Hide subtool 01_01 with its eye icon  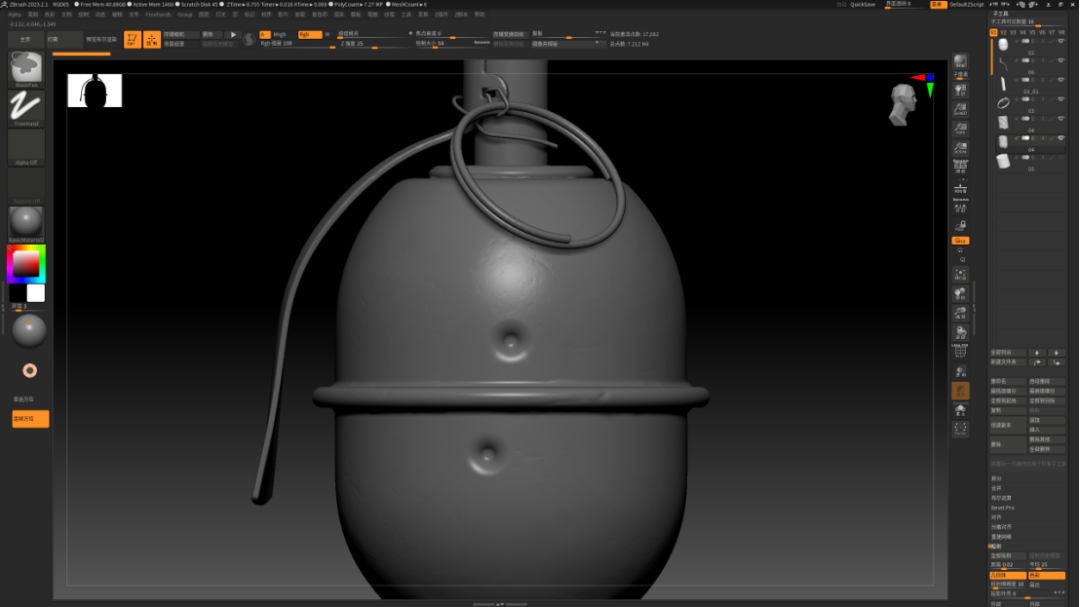(1061, 80)
